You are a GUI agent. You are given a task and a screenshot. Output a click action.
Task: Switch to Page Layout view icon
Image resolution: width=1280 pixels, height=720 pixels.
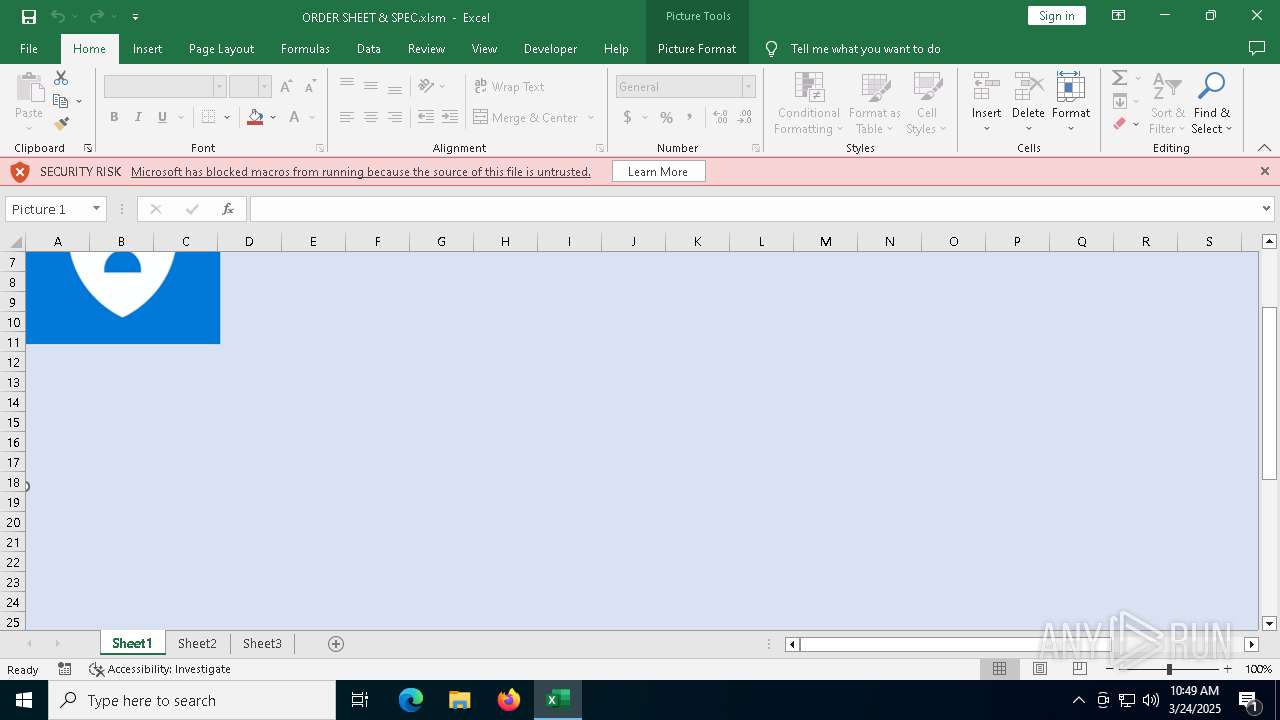[x=1039, y=669]
